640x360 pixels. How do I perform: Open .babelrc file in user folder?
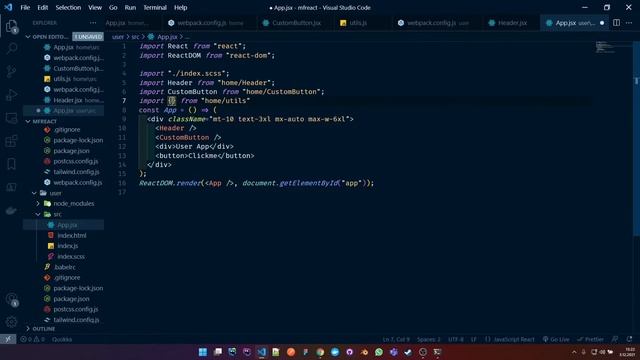[64, 267]
